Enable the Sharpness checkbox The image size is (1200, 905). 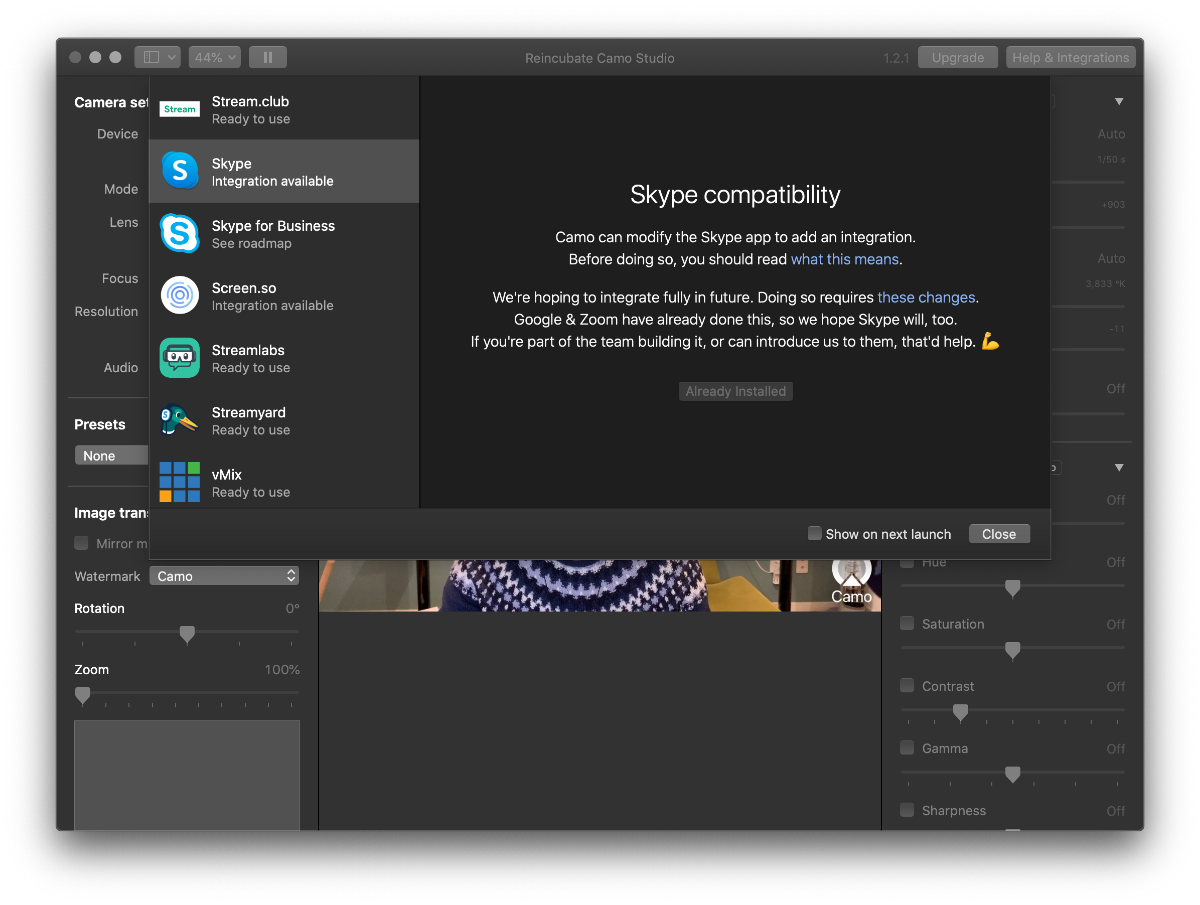[x=907, y=810]
